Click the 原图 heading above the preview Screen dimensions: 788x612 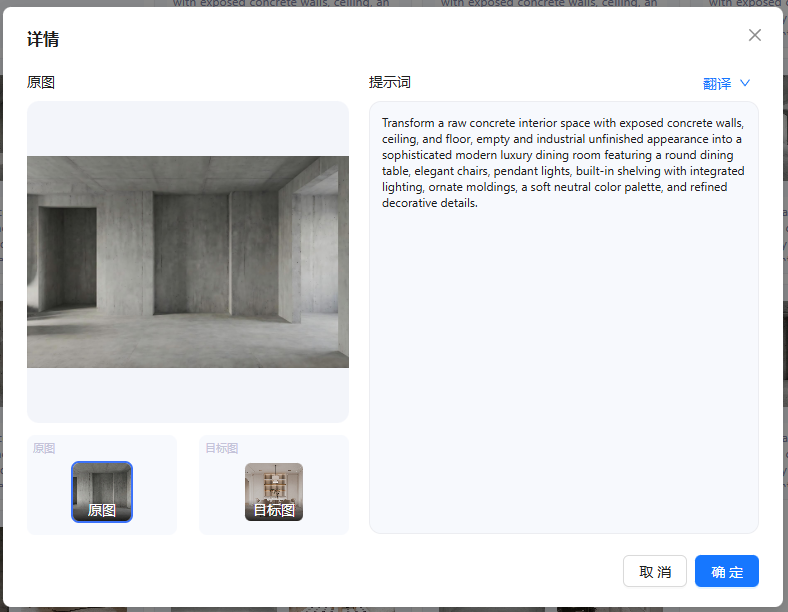click(41, 82)
